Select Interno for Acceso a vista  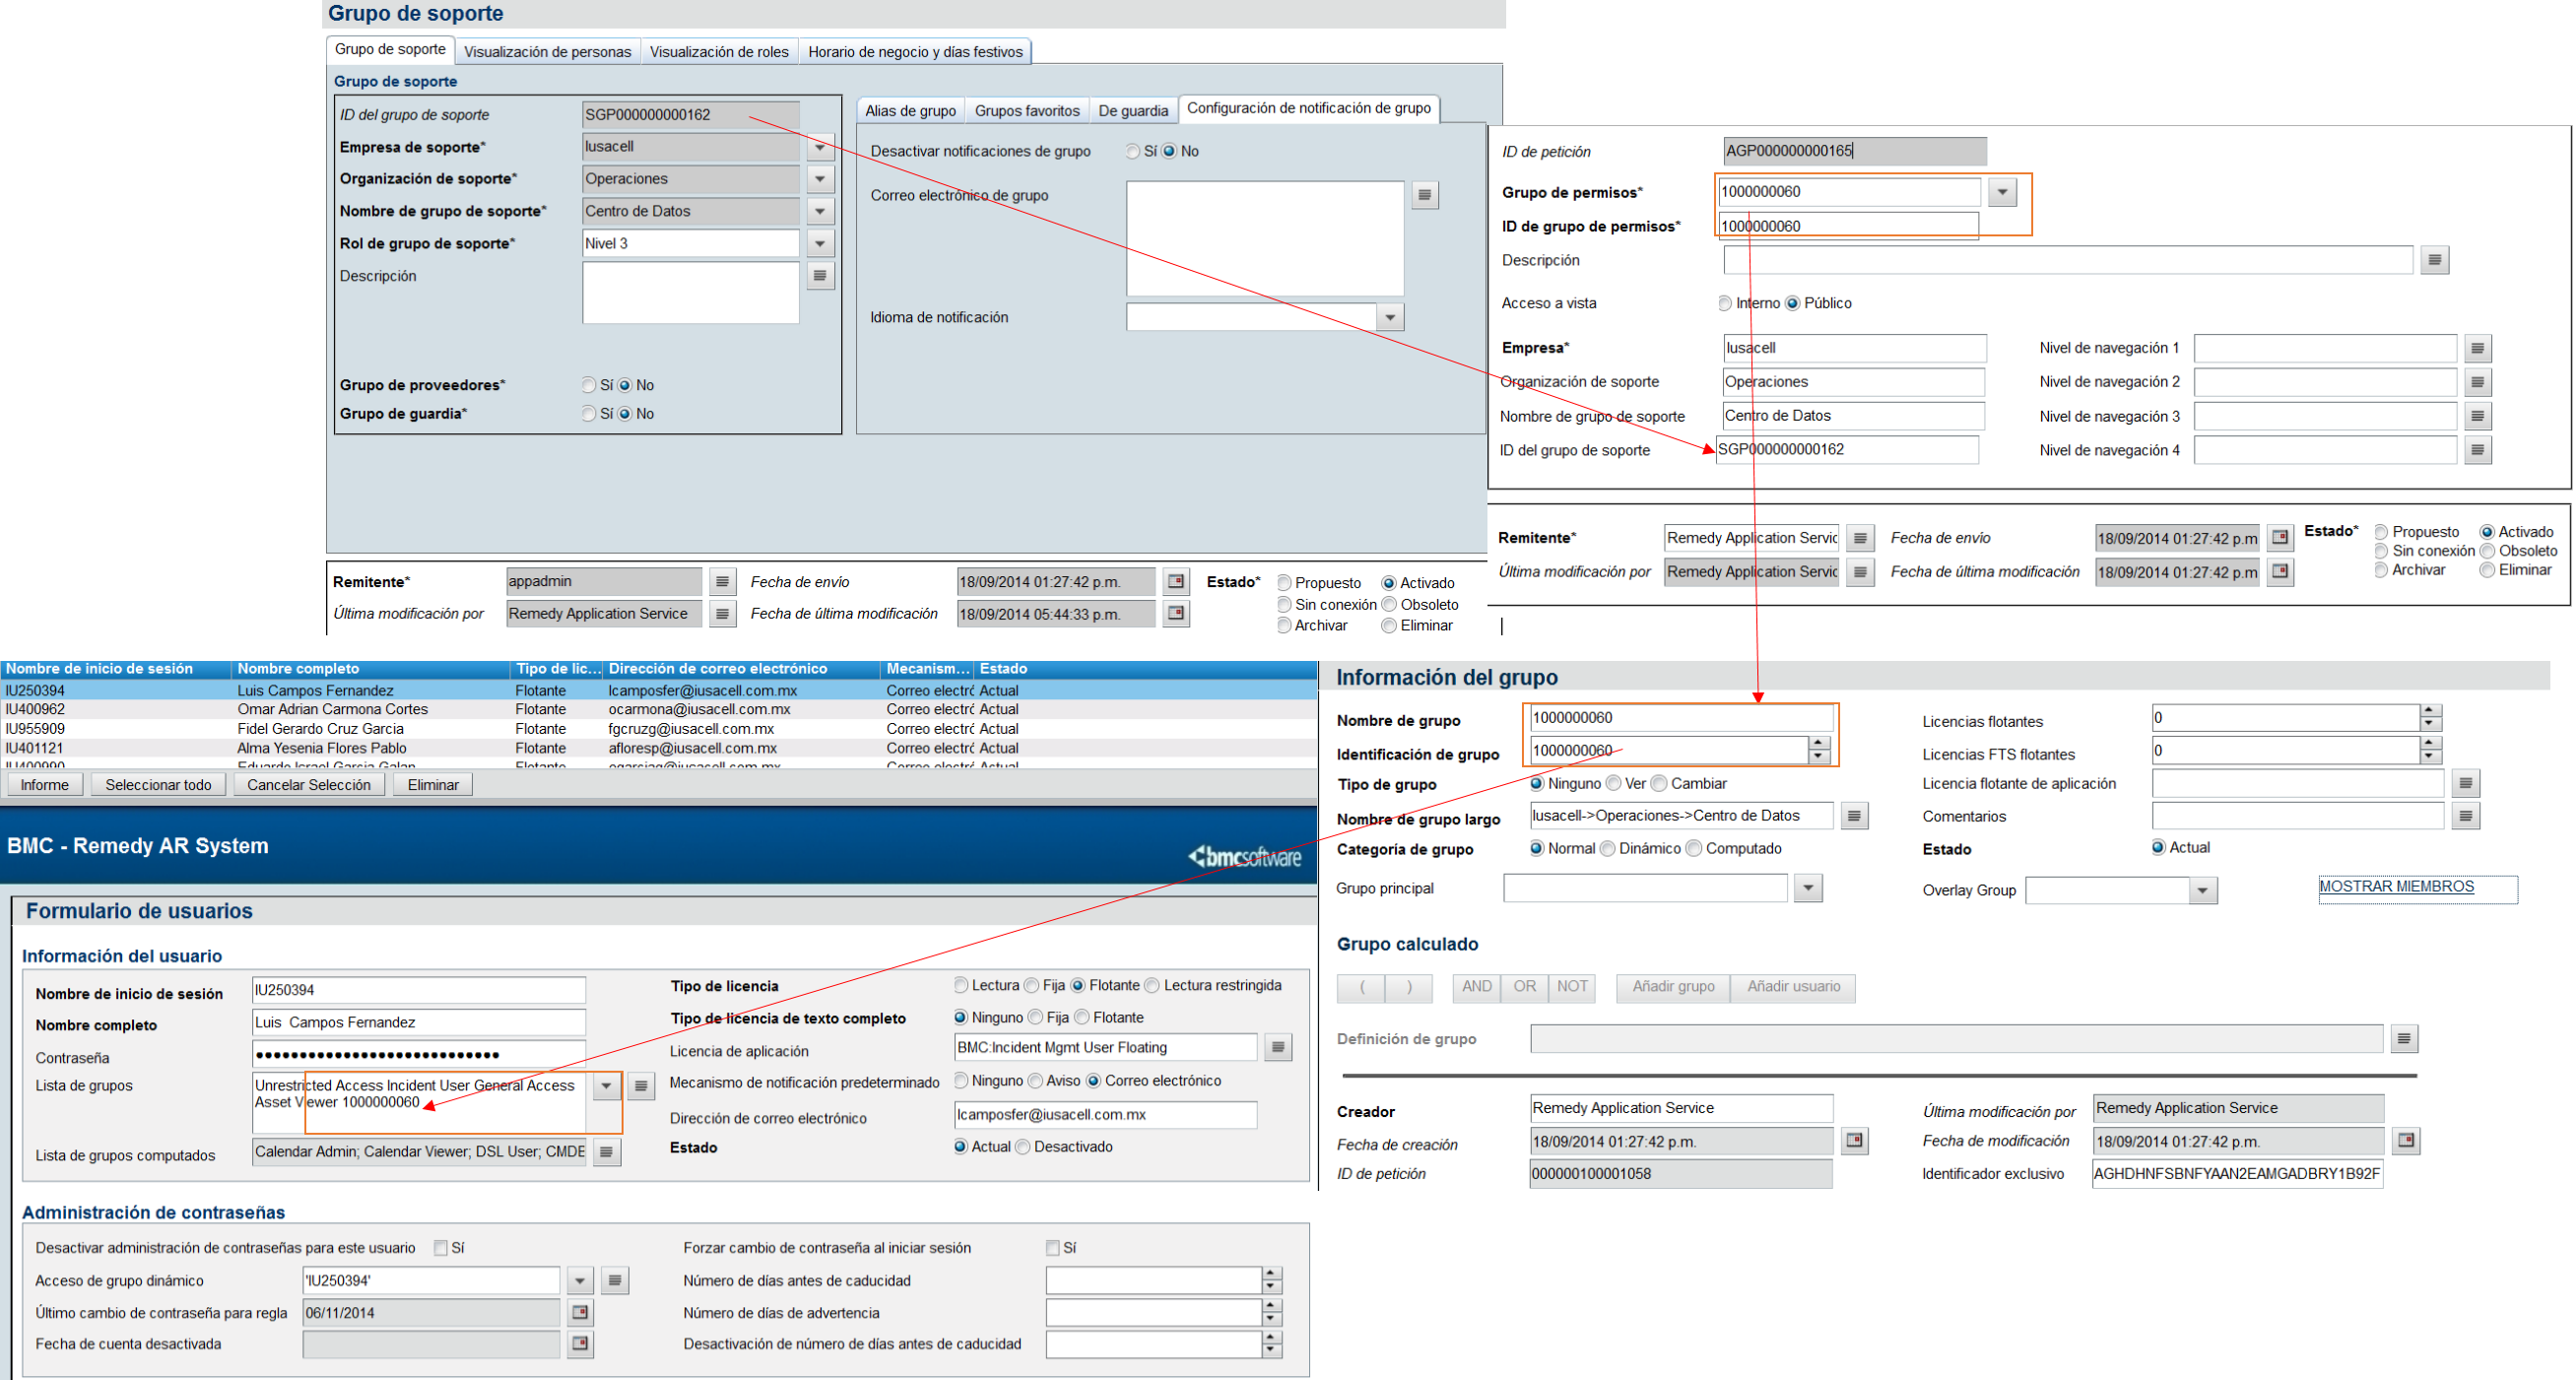pos(1725,303)
